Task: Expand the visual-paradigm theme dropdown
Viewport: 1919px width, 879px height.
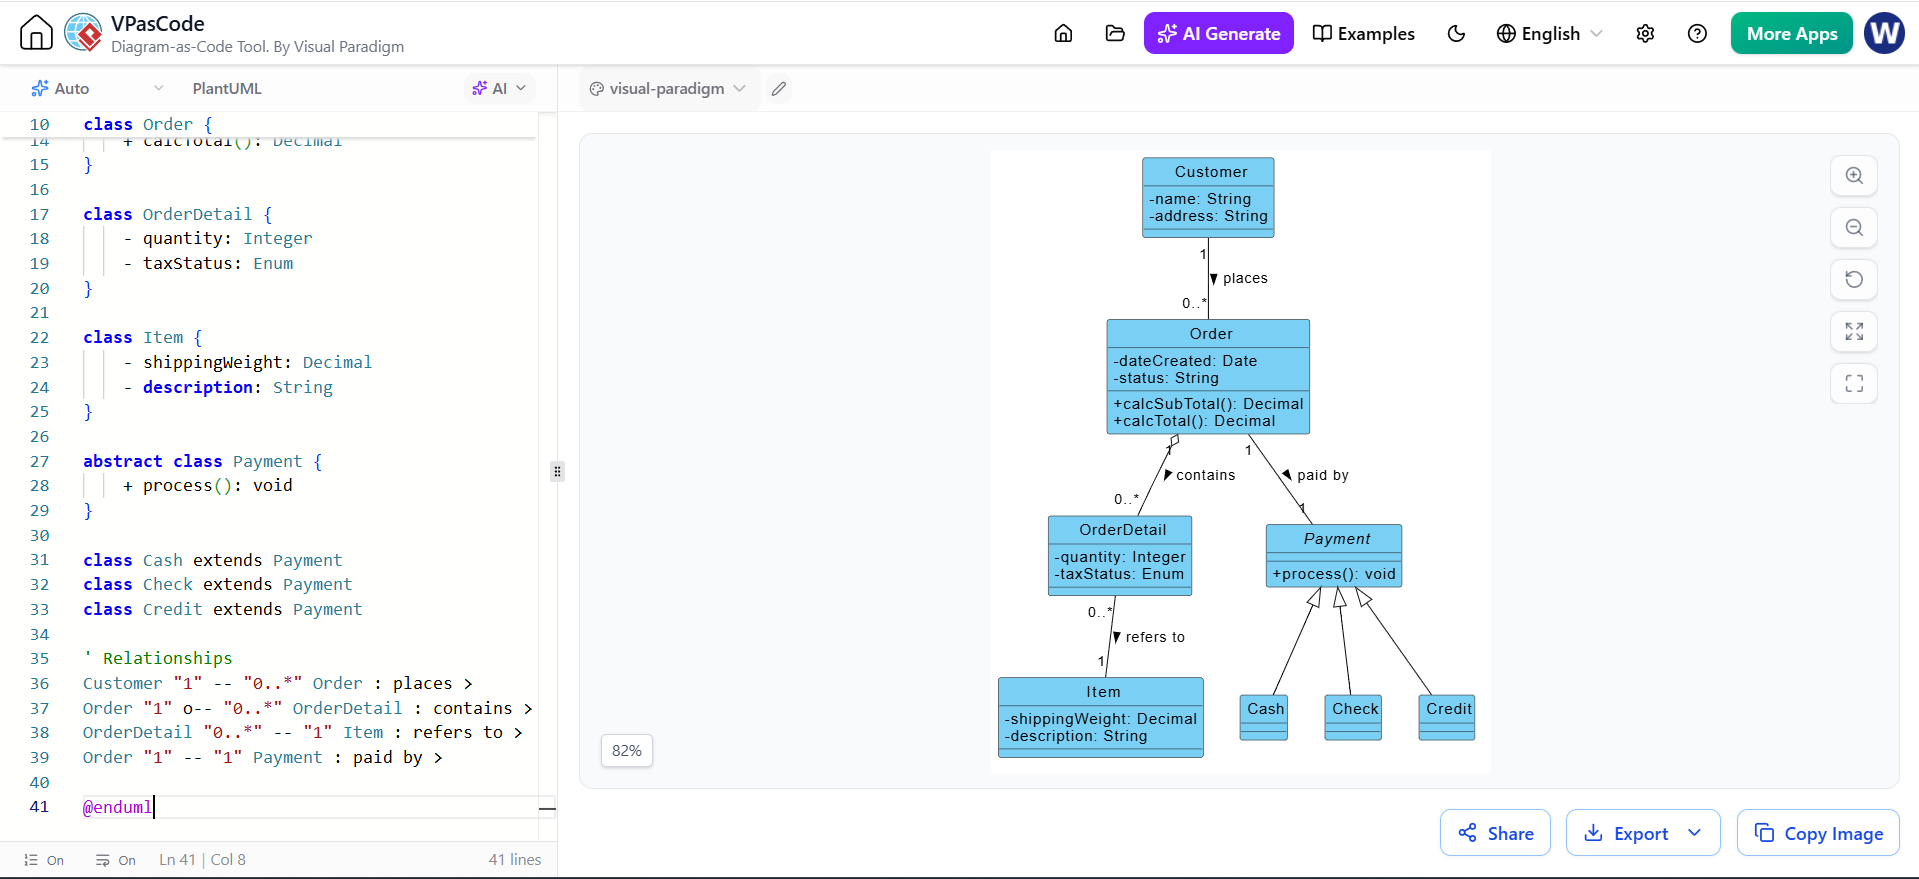Action: coord(667,88)
